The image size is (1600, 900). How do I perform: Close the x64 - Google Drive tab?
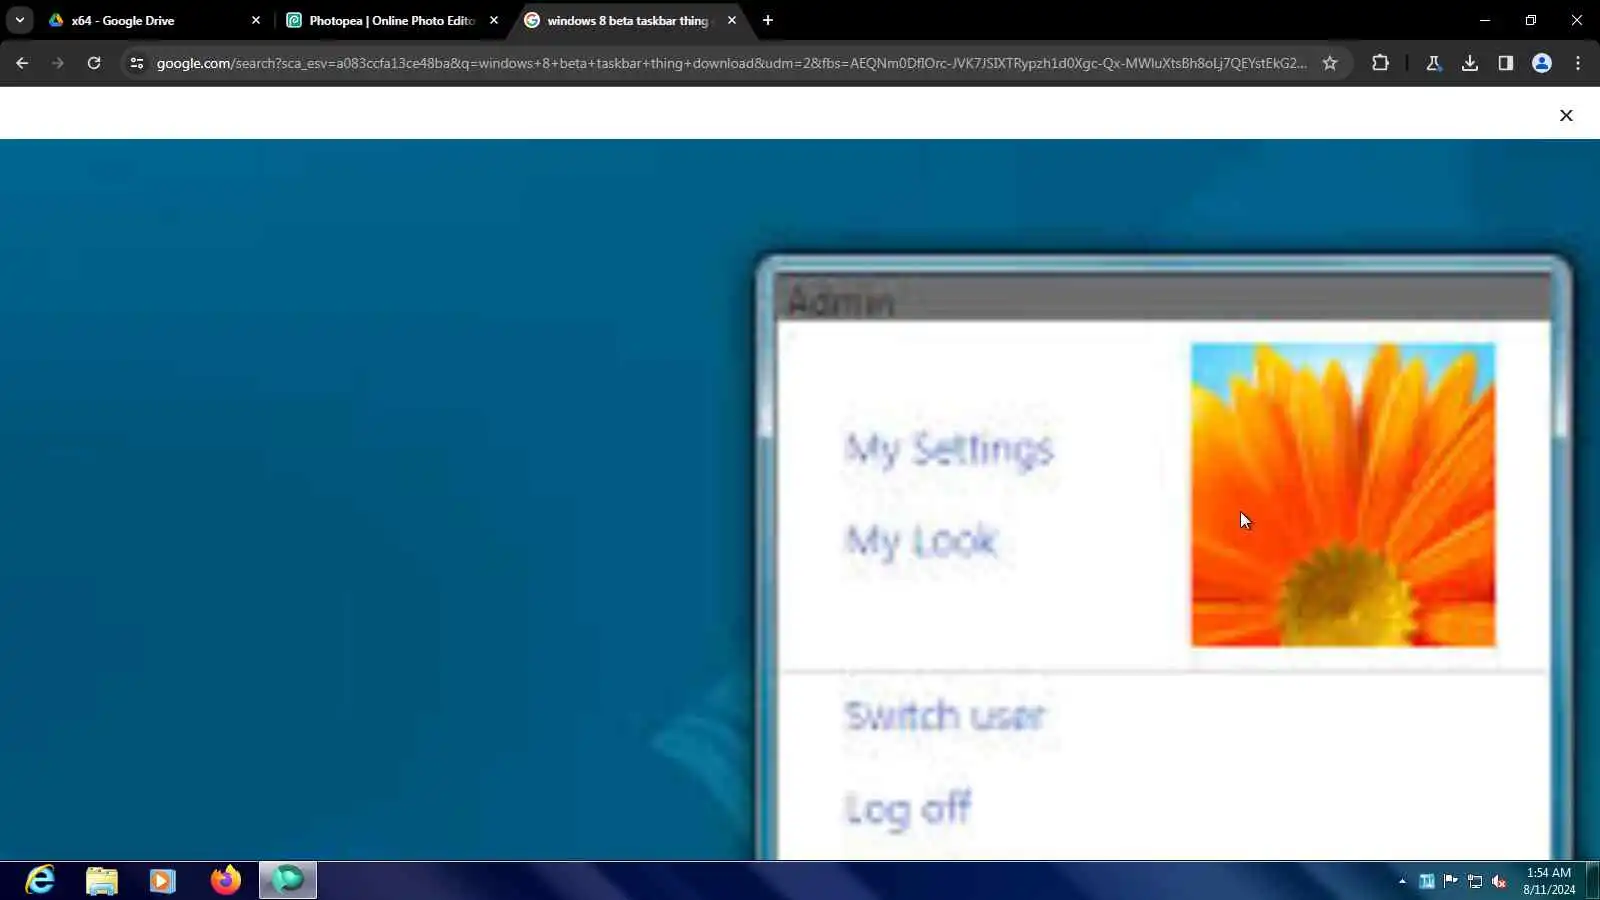(256, 20)
